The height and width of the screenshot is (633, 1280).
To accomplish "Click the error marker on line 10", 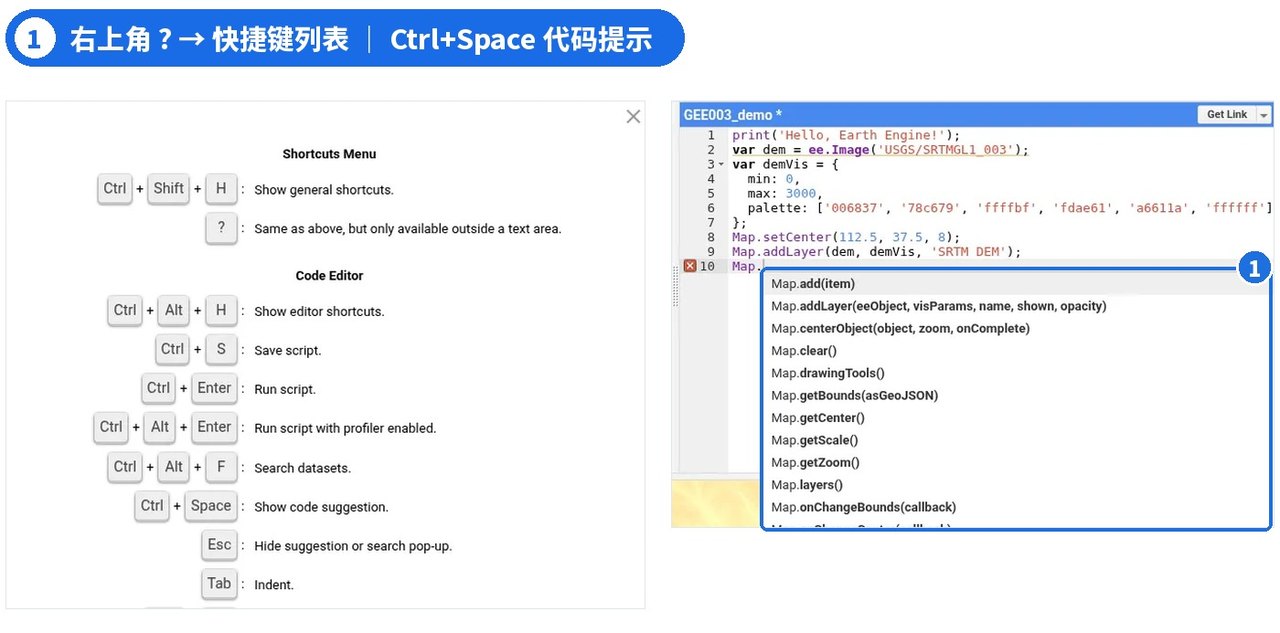I will 690,266.
